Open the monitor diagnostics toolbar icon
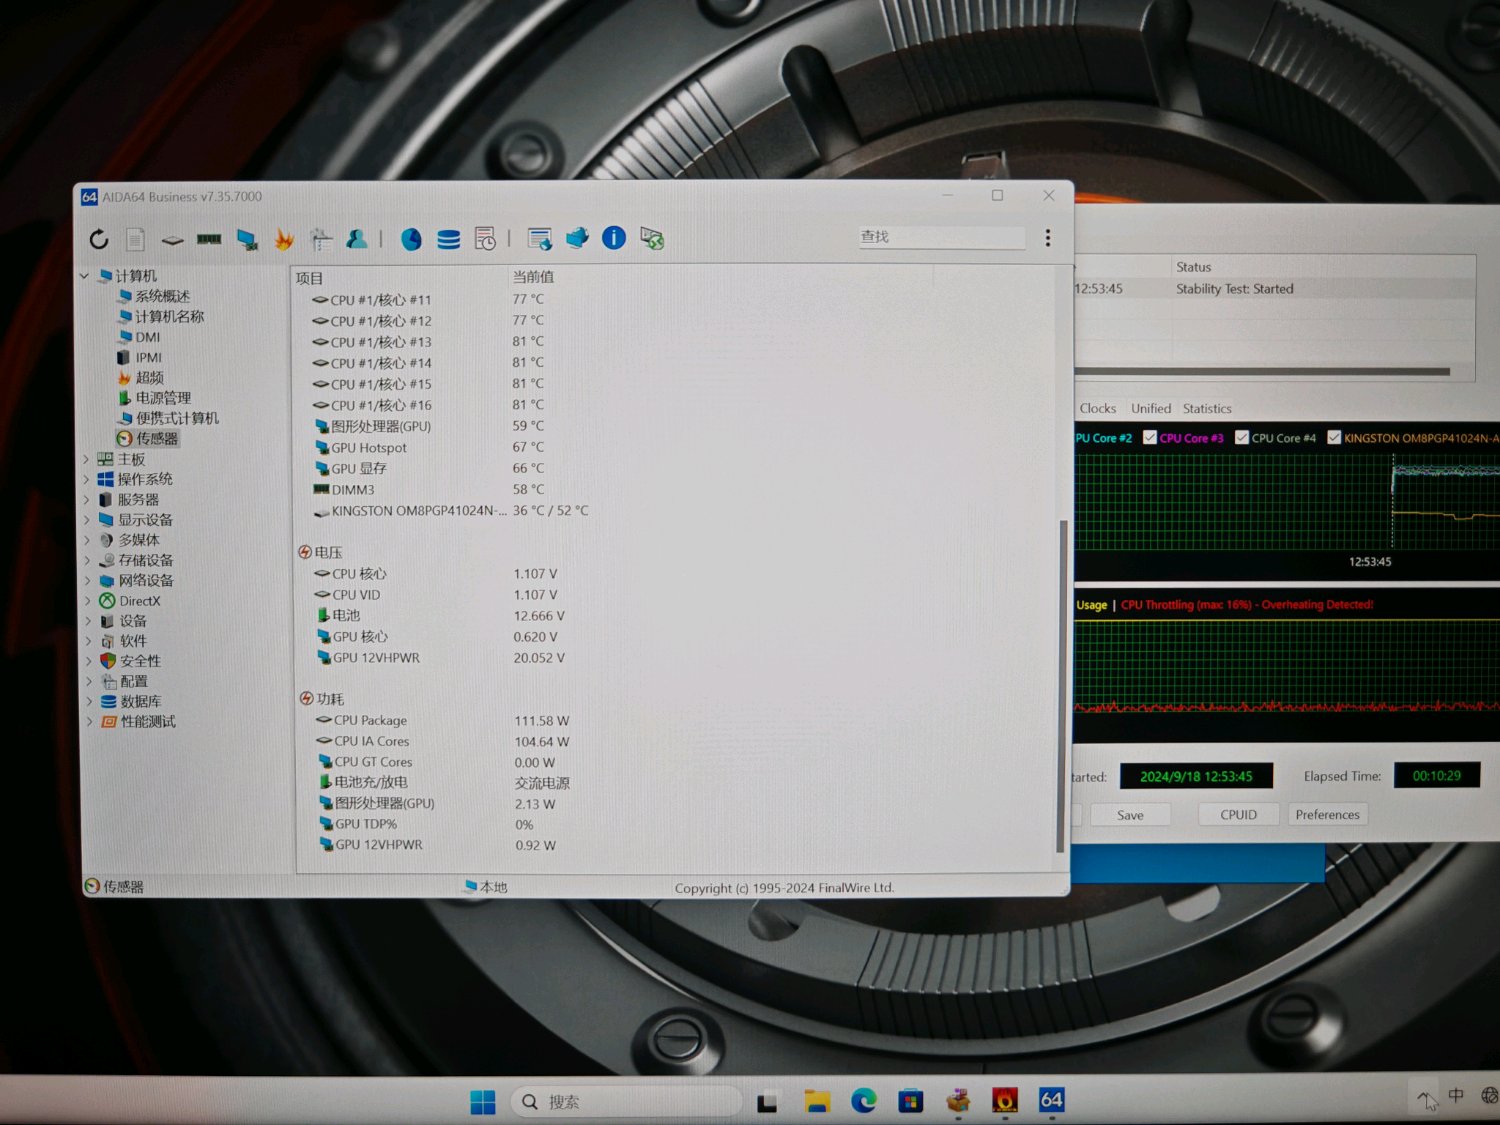Image resolution: width=1500 pixels, height=1125 pixels. (247, 239)
